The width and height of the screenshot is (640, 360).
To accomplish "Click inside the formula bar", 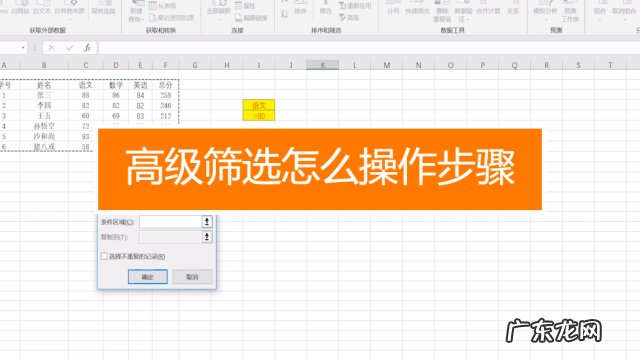I will click(369, 48).
